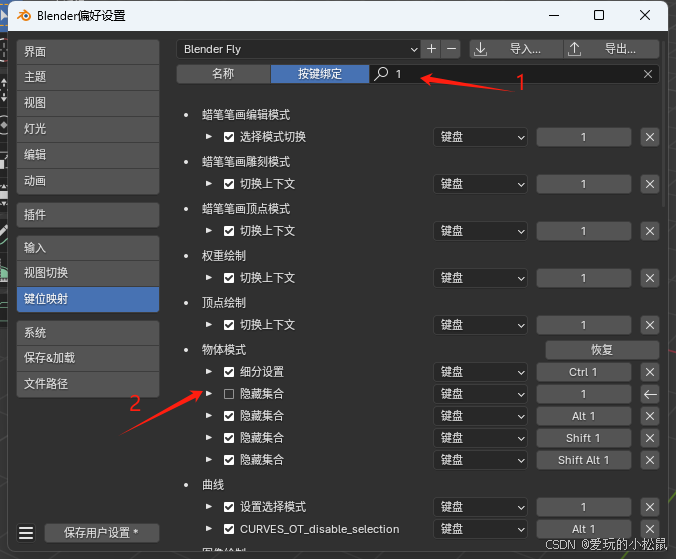Uncheck 隐藏集合 bound to Shift 1
The image size is (676, 559).
(229, 438)
